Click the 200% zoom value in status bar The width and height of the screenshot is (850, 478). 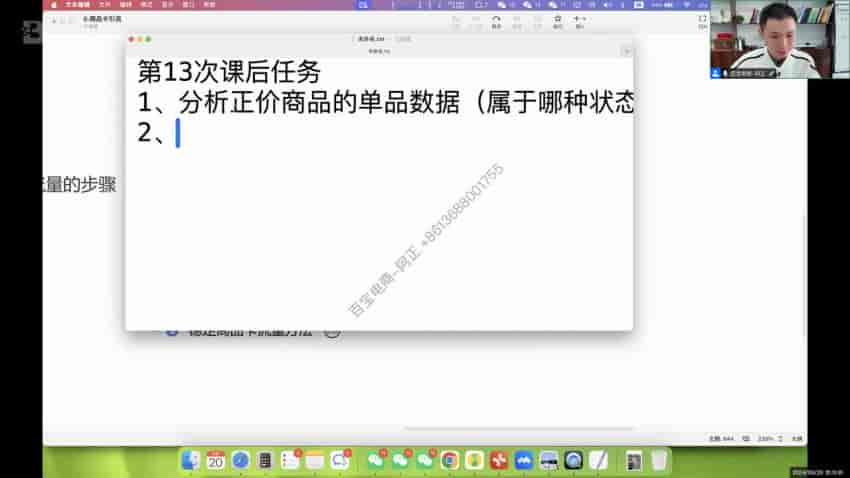(765, 438)
